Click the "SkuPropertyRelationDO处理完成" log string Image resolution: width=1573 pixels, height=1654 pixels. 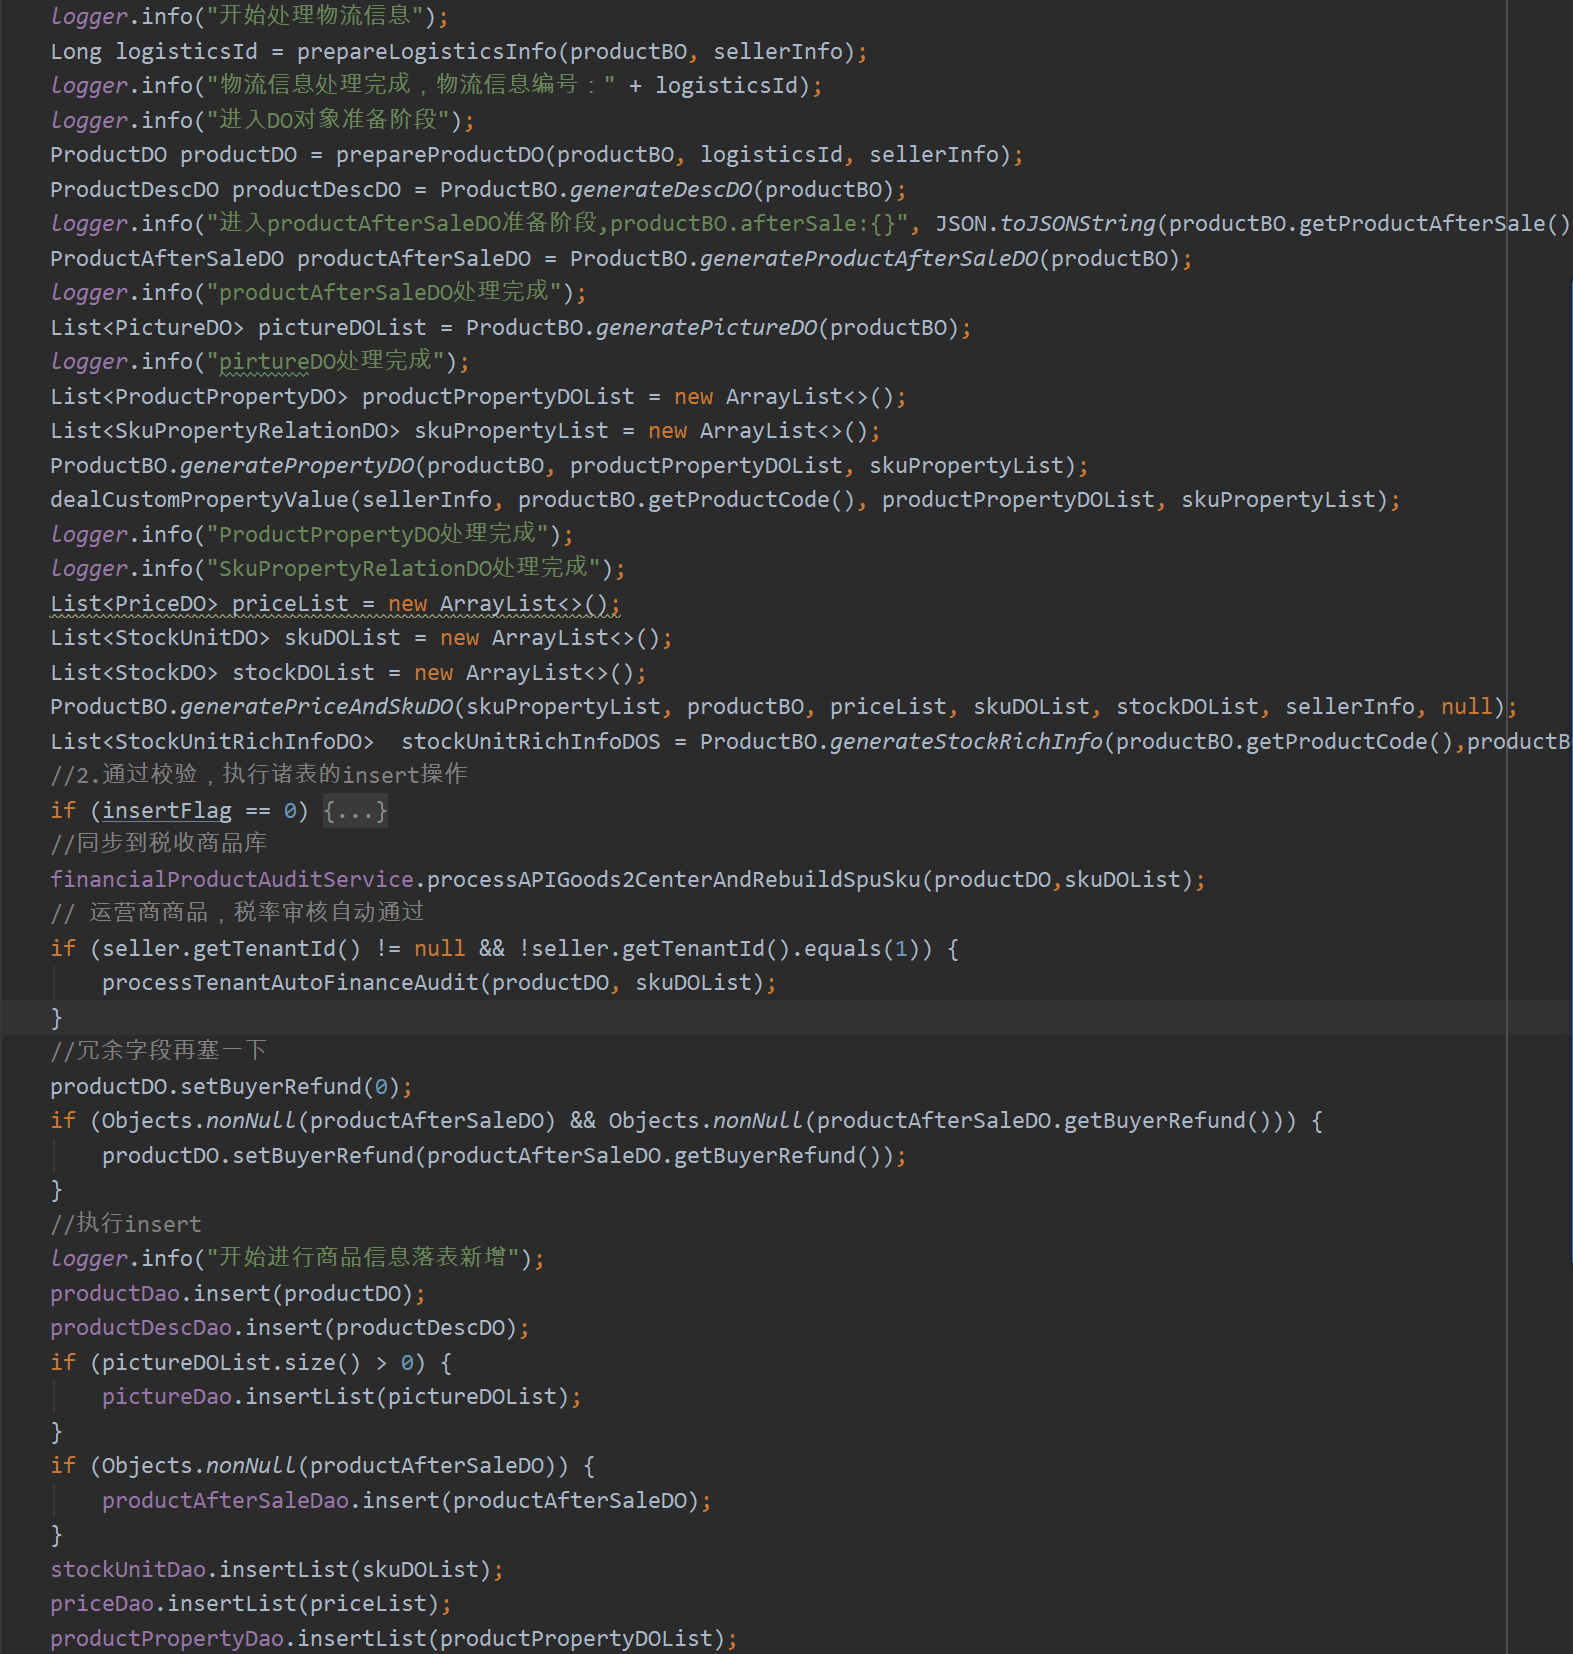click(x=409, y=569)
